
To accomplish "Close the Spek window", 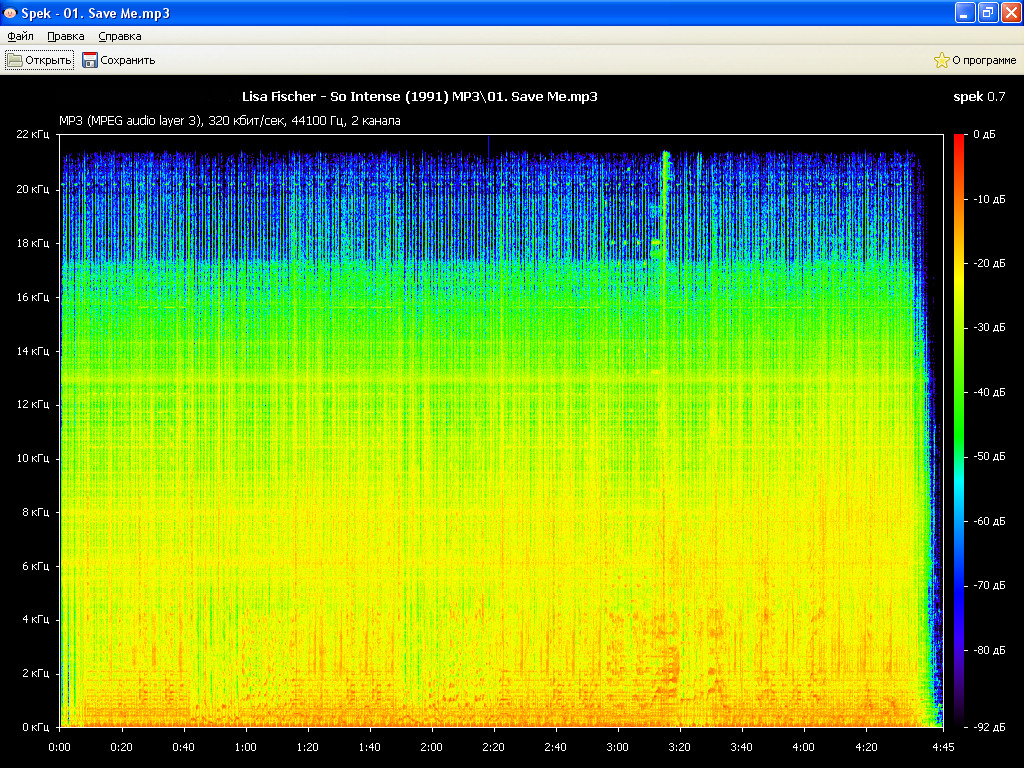I will coord(1010,12).
